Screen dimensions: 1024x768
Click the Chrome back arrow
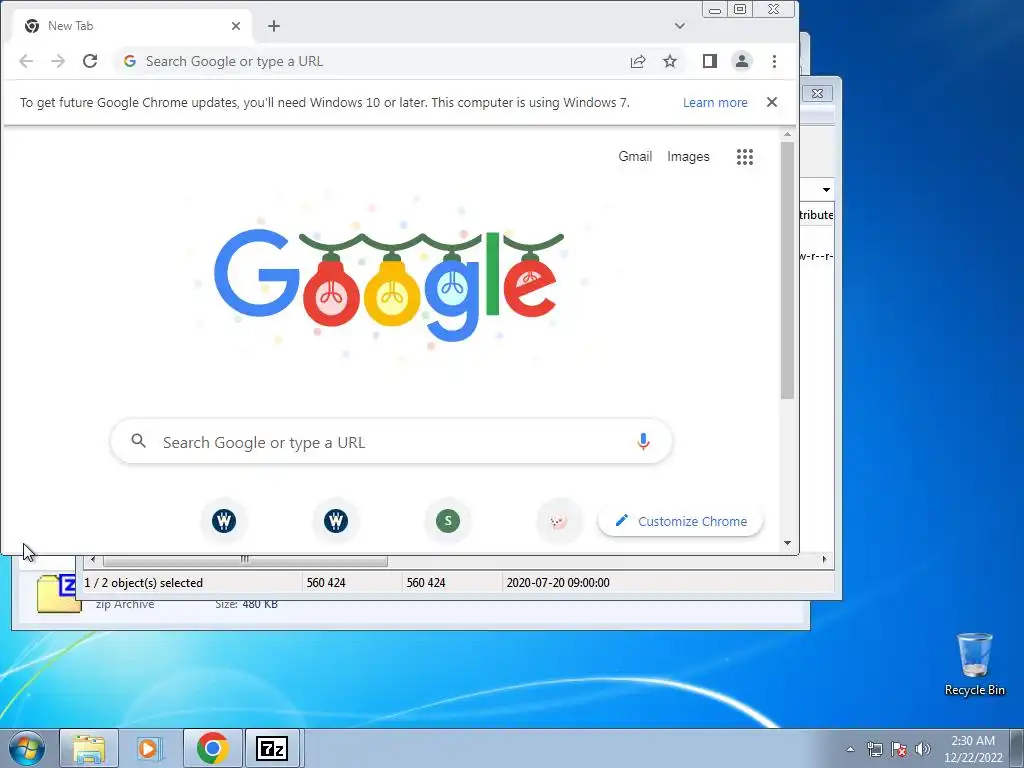tap(26, 61)
